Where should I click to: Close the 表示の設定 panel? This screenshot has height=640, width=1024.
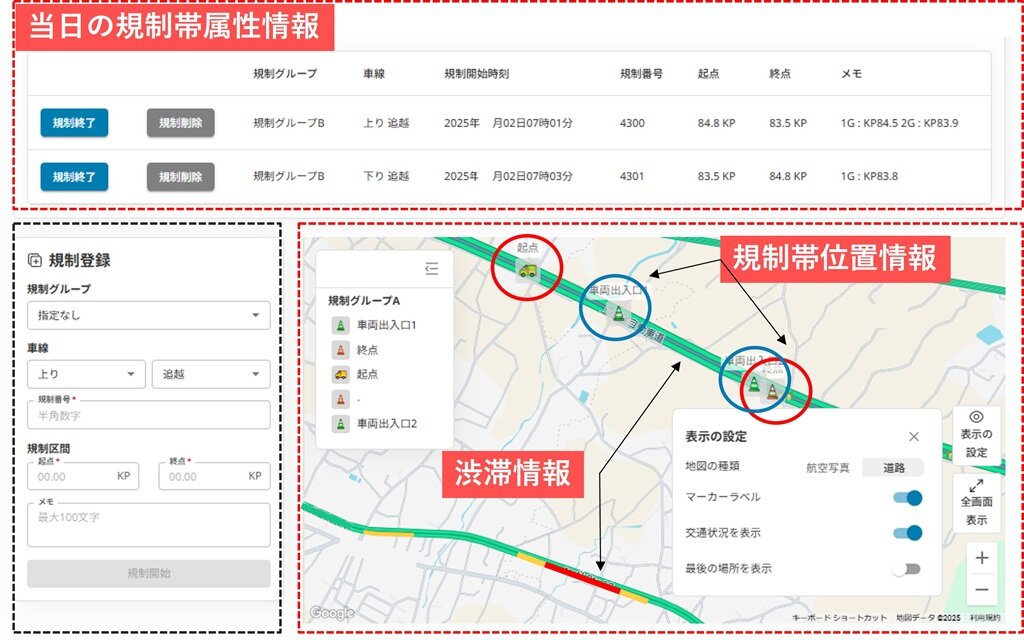pos(913,437)
